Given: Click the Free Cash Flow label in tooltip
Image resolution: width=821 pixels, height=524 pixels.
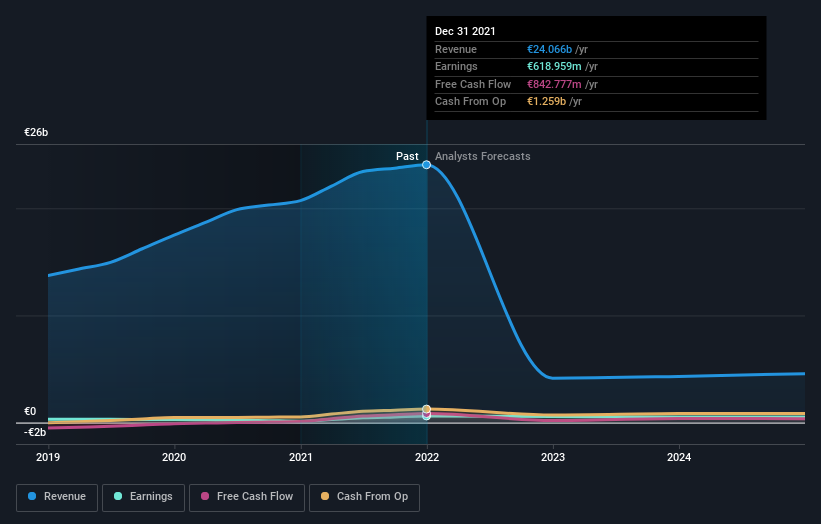Looking at the screenshot, I should pos(473,84).
